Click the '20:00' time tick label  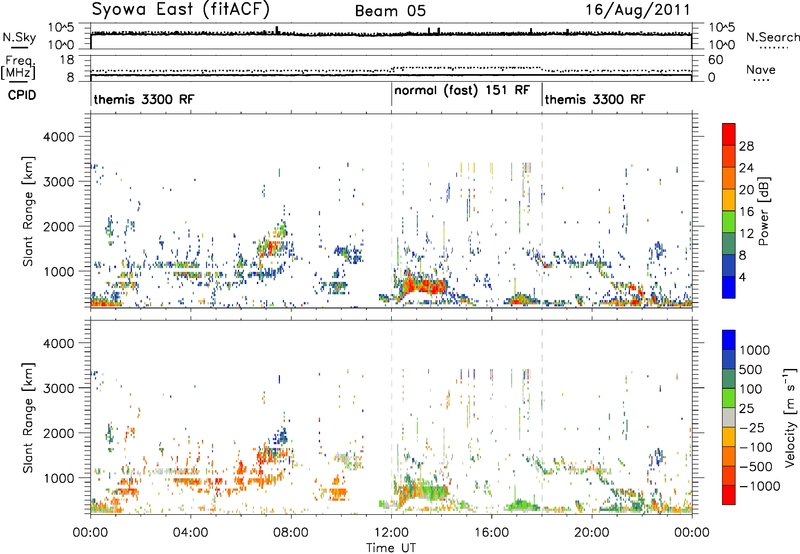[592, 533]
